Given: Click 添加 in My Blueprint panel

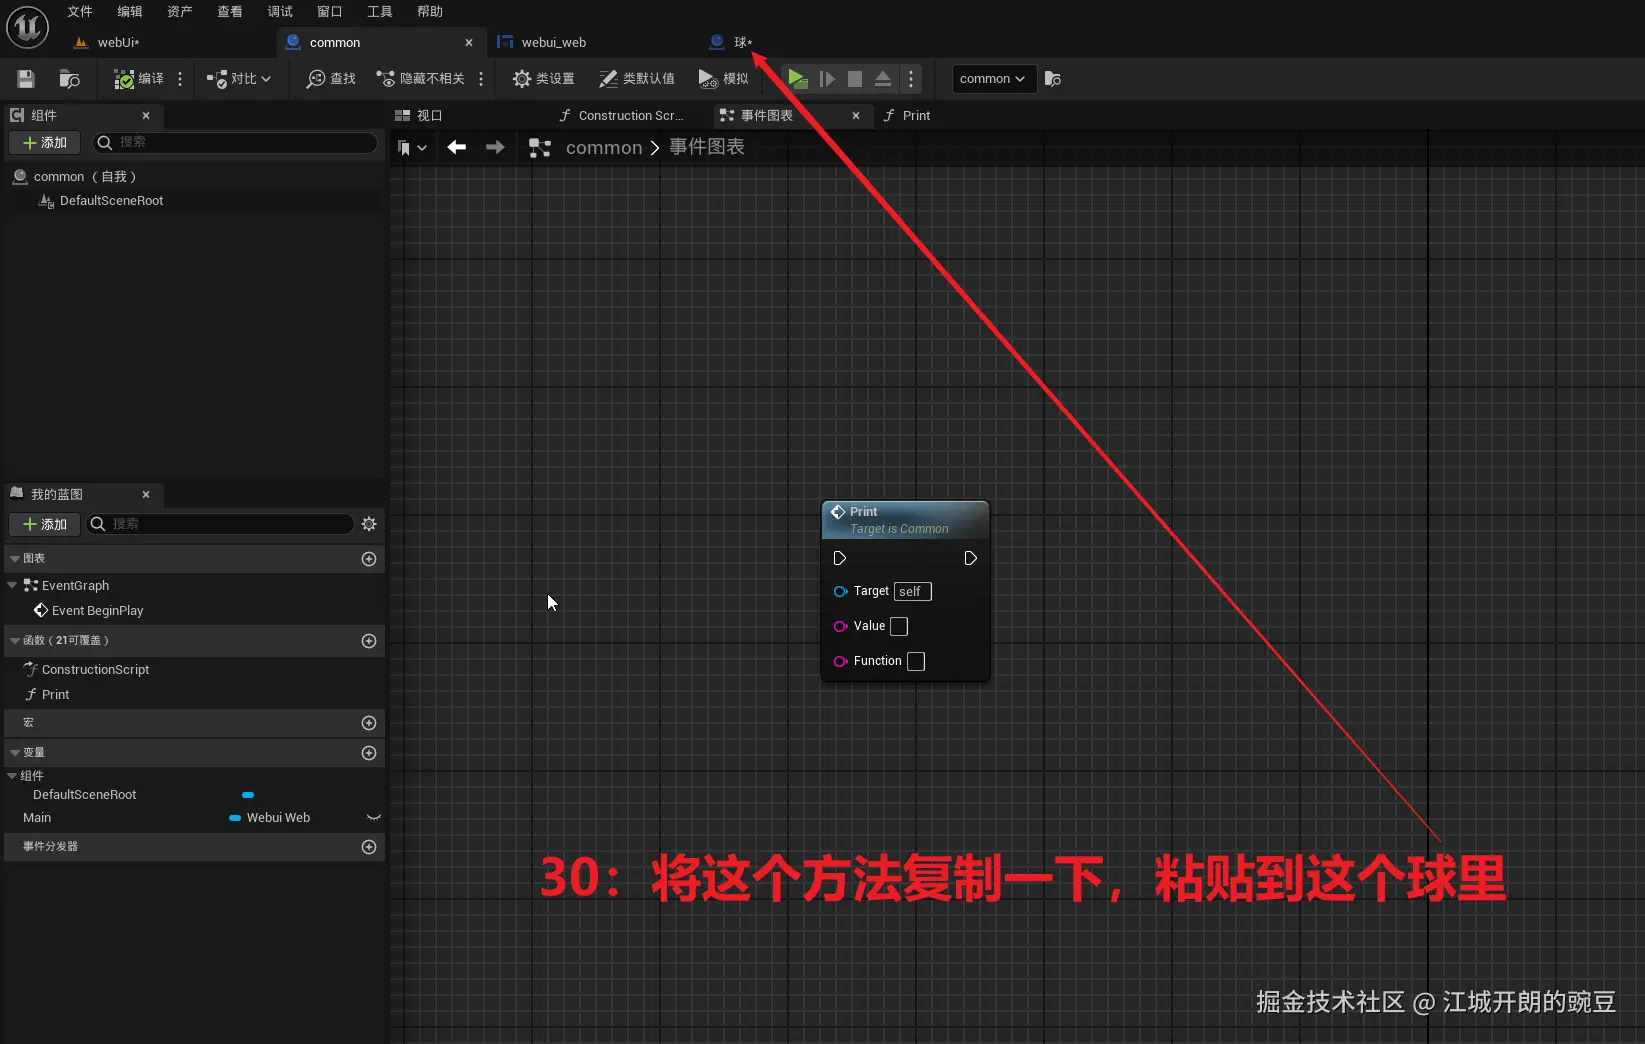Looking at the screenshot, I should point(45,524).
